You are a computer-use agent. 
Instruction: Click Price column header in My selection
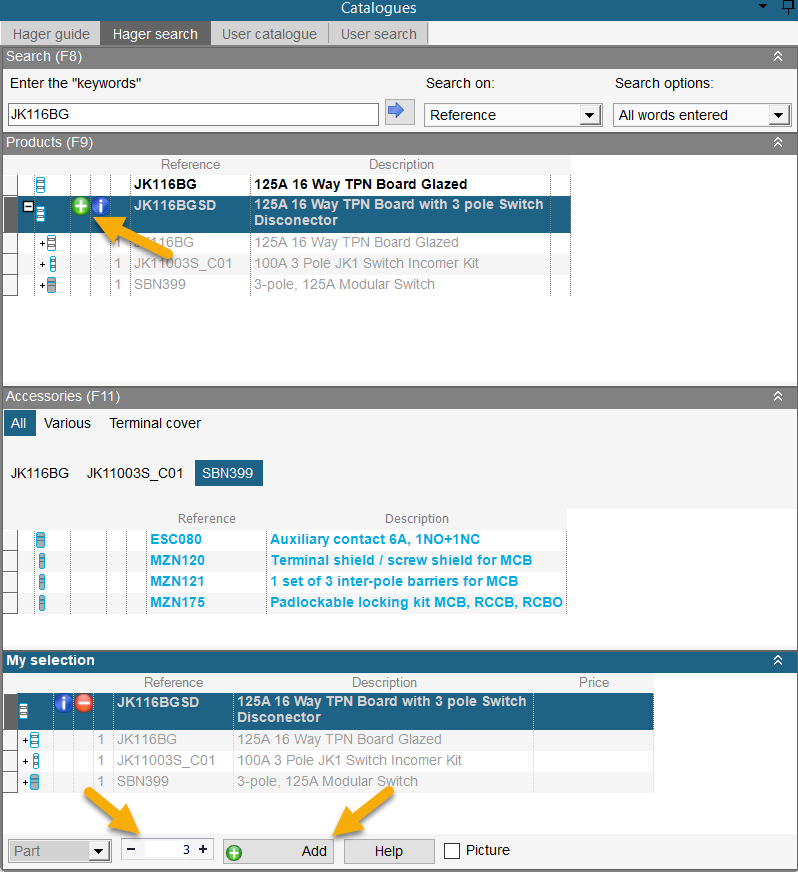coord(594,683)
